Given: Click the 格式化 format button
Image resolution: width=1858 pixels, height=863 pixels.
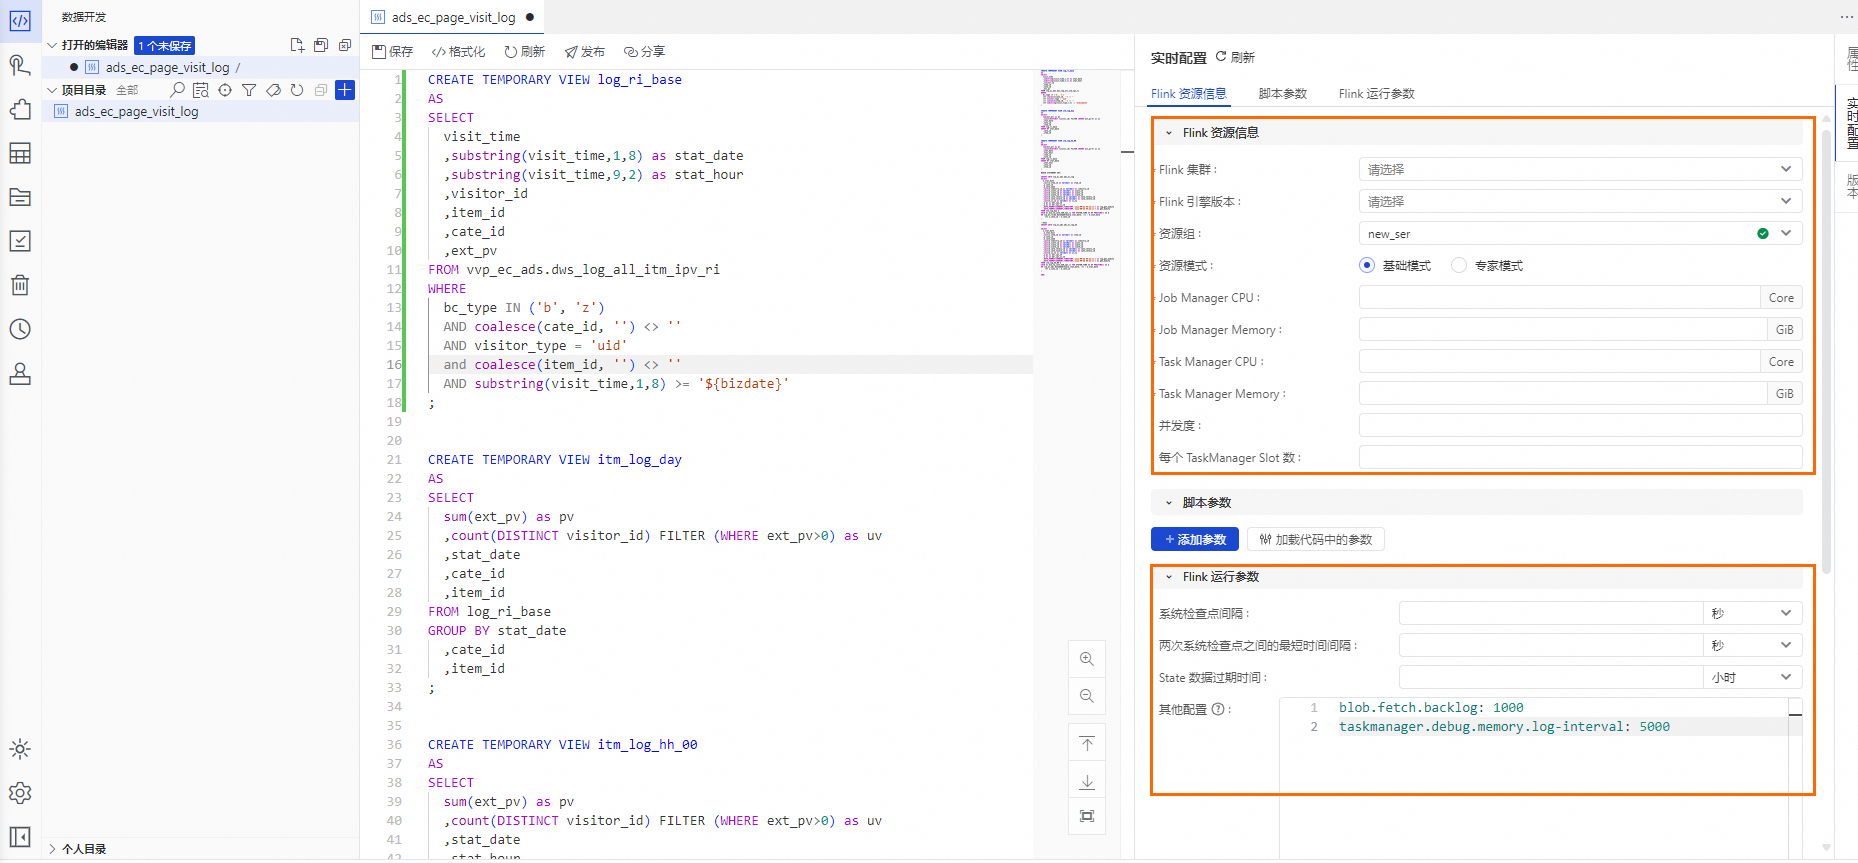Looking at the screenshot, I should [x=458, y=52].
